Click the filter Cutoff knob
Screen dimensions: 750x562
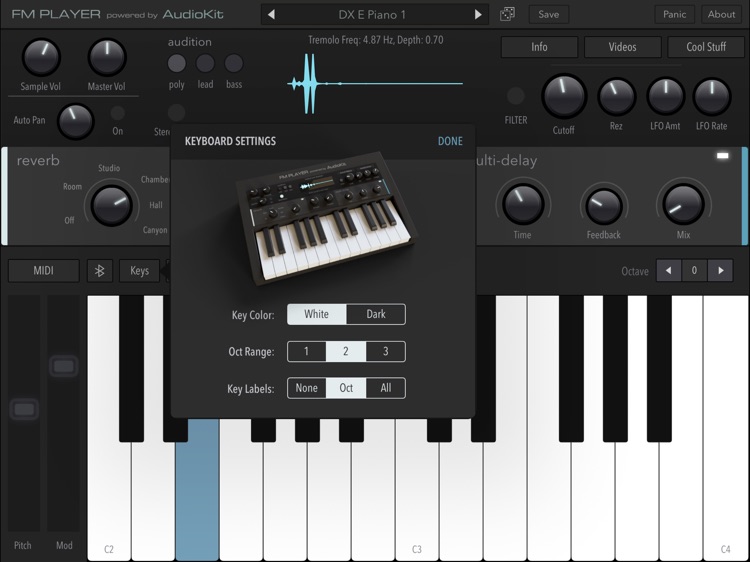click(x=564, y=96)
